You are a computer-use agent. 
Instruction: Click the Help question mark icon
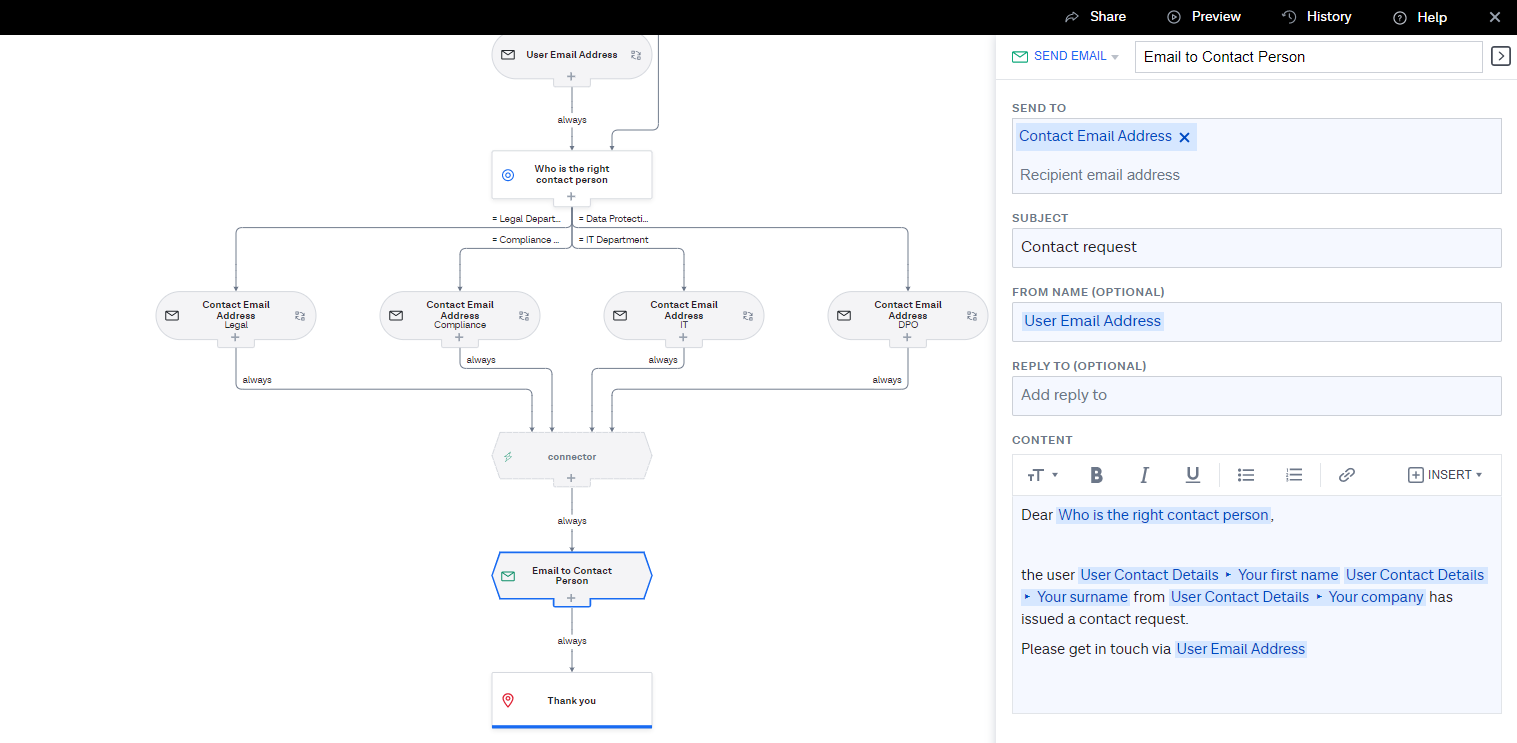[1400, 17]
